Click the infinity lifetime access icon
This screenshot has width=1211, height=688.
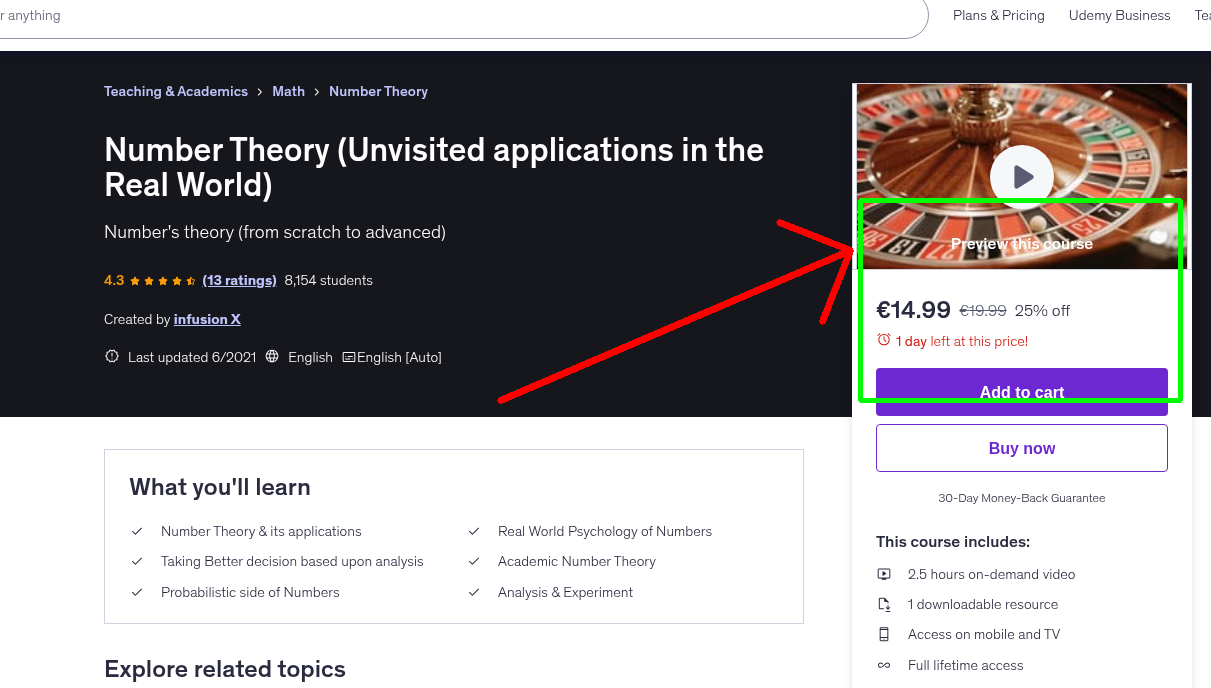884,665
